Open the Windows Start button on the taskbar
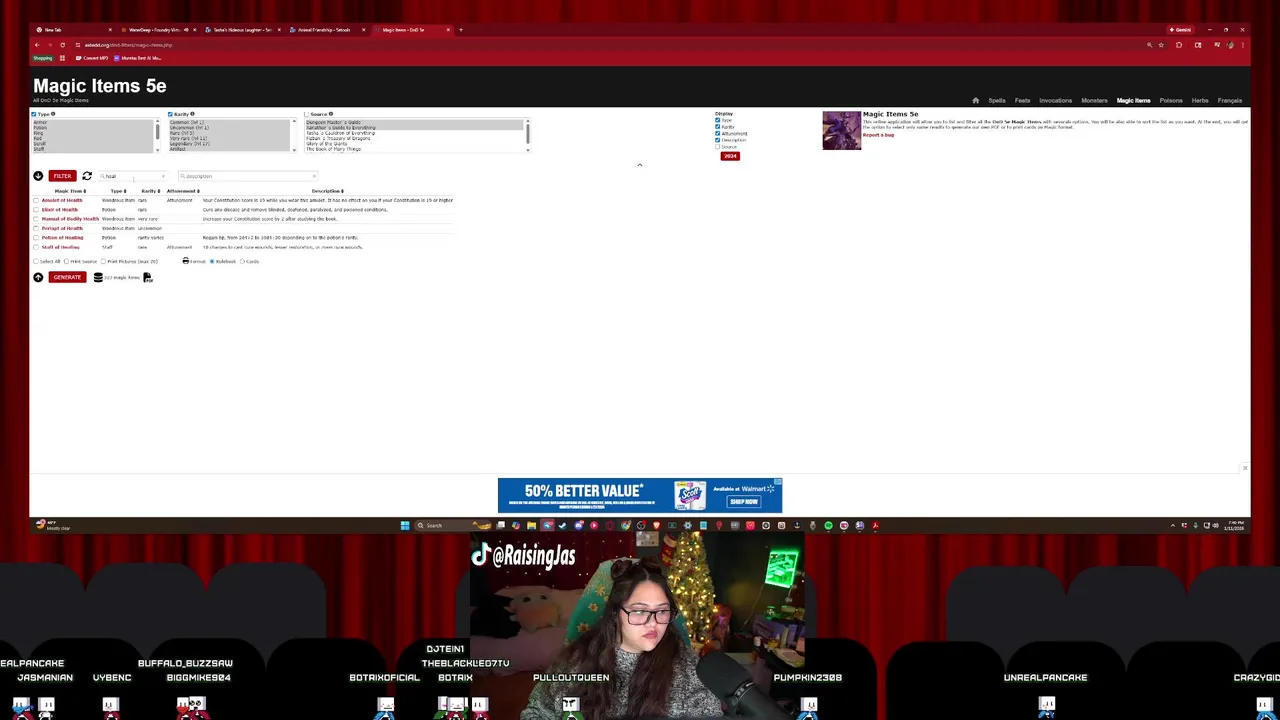The height and width of the screenshot is (720, 1280). 405,525
